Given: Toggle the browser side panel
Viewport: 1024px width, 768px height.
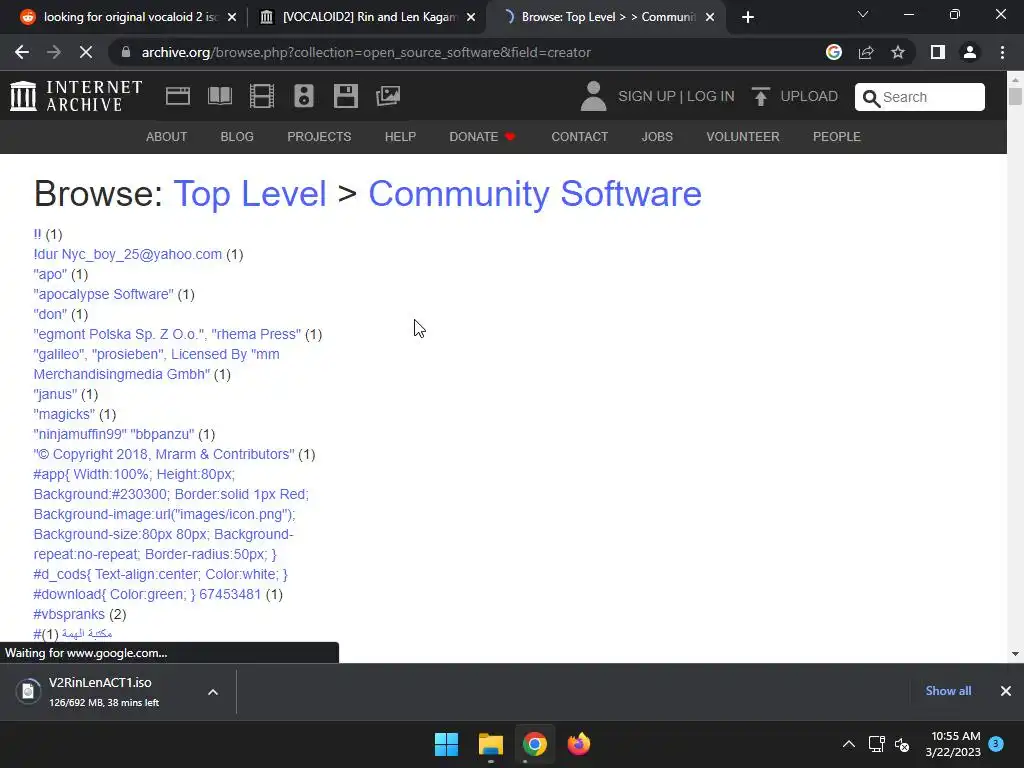Looking at the screenshot, I should (938, 52).
